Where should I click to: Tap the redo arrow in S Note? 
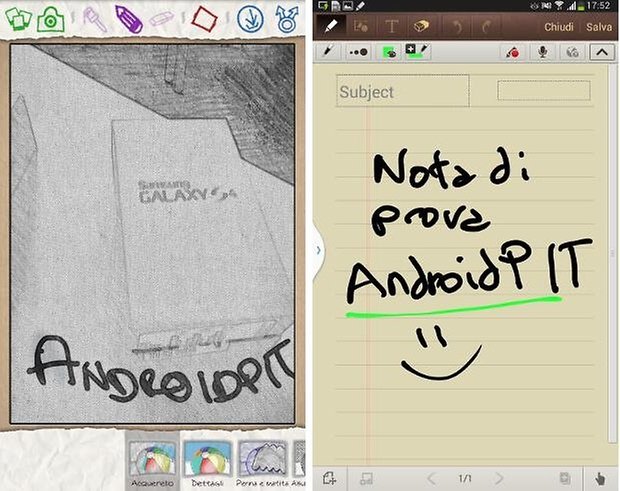pos(486,26)
